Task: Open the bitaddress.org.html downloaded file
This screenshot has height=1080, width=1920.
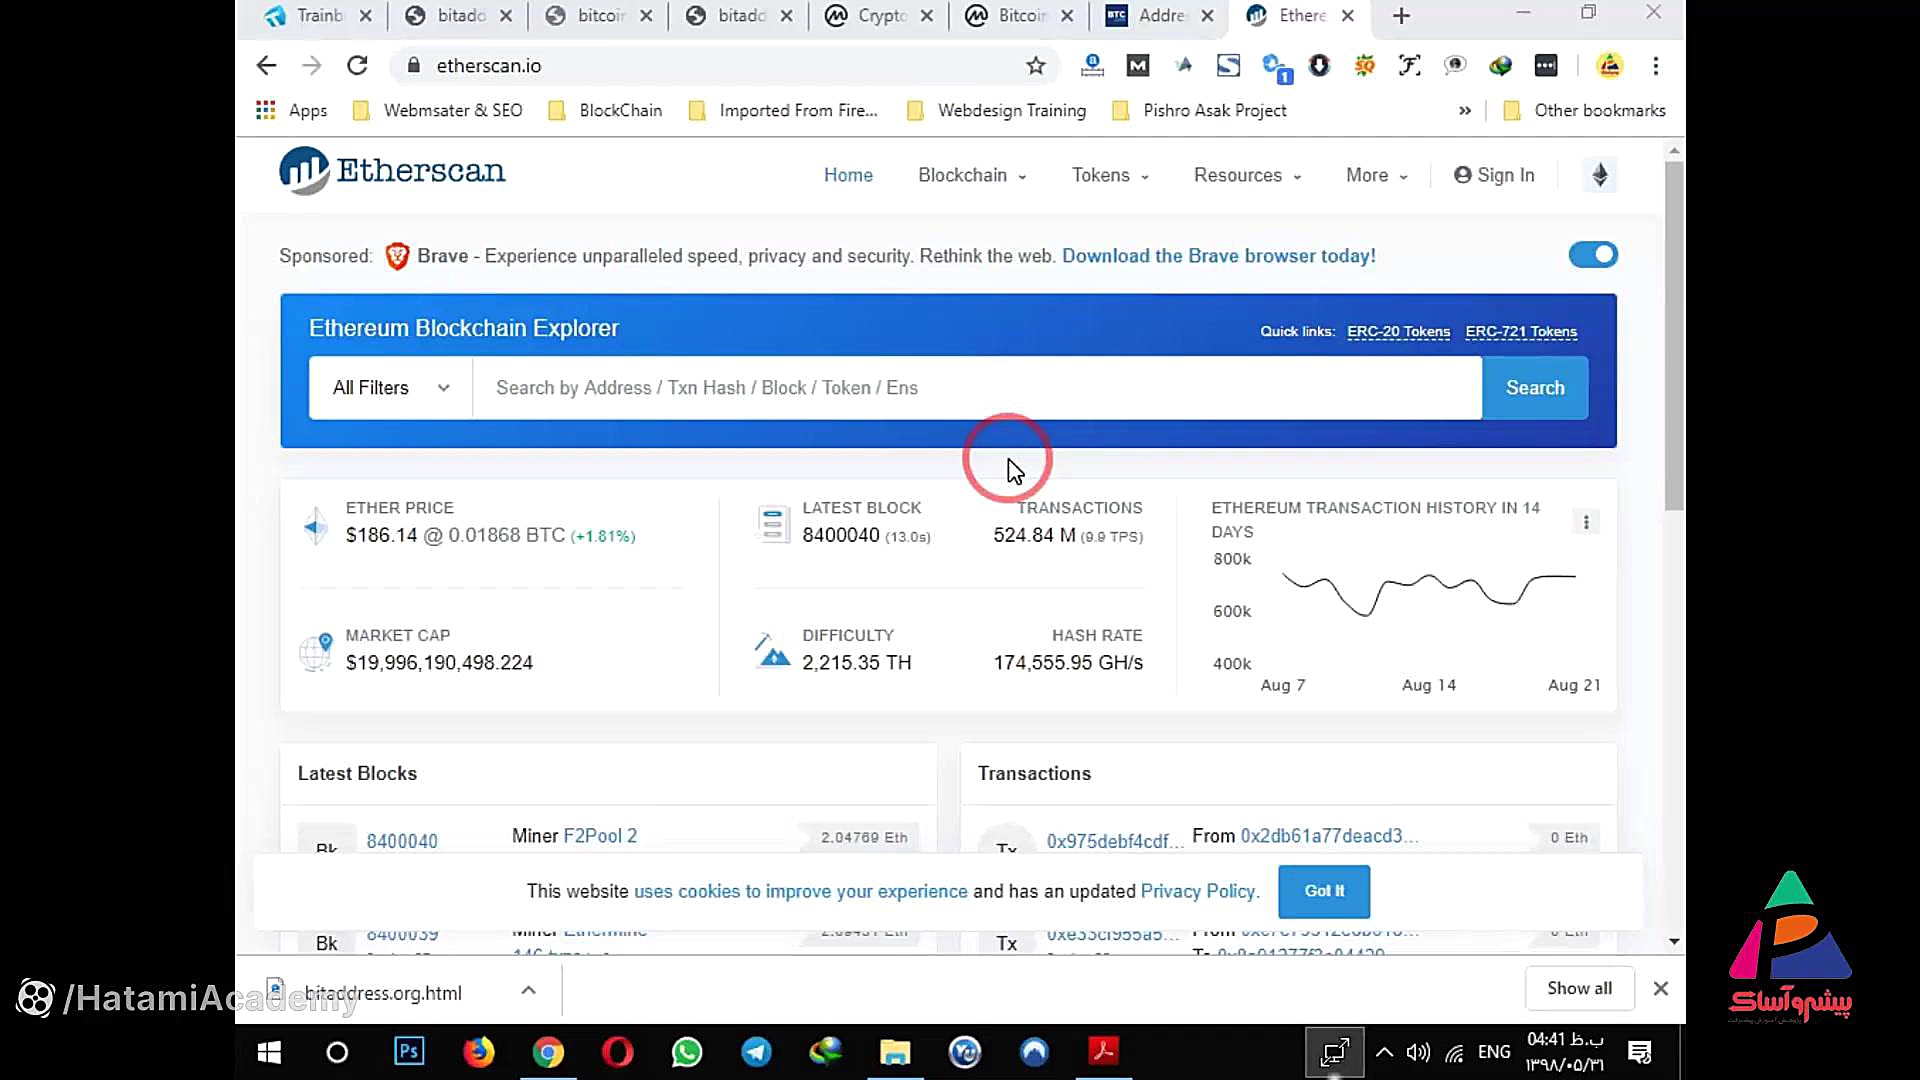Action: (x=382, y=991)
